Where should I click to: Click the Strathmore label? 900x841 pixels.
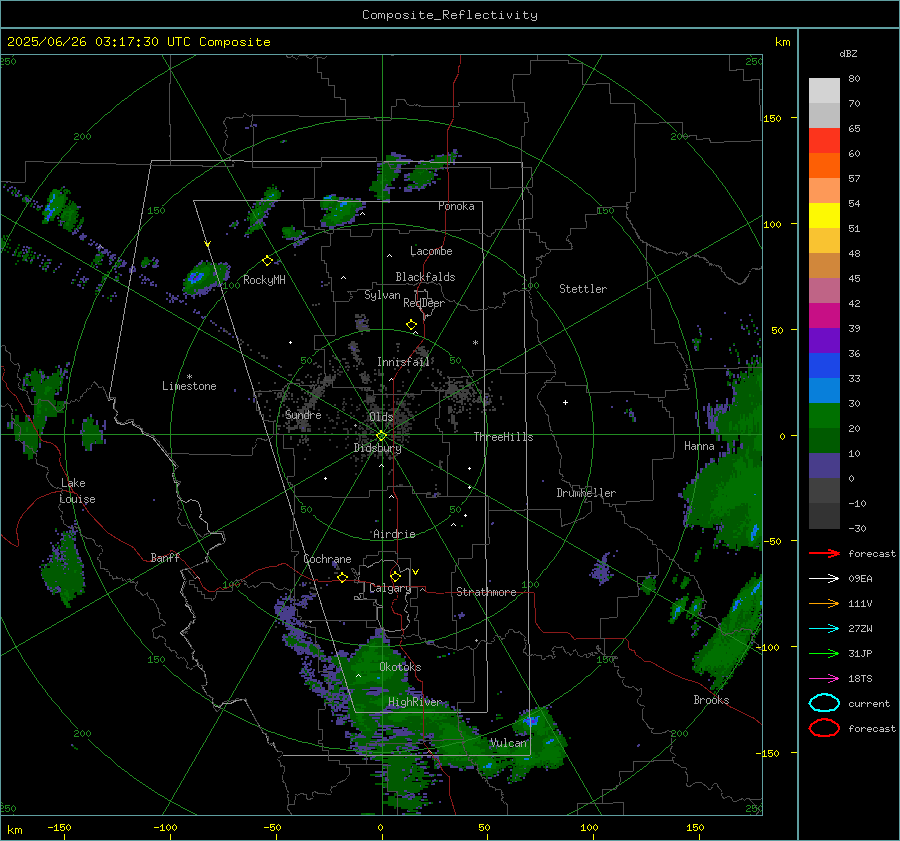[x=486, y=592]
